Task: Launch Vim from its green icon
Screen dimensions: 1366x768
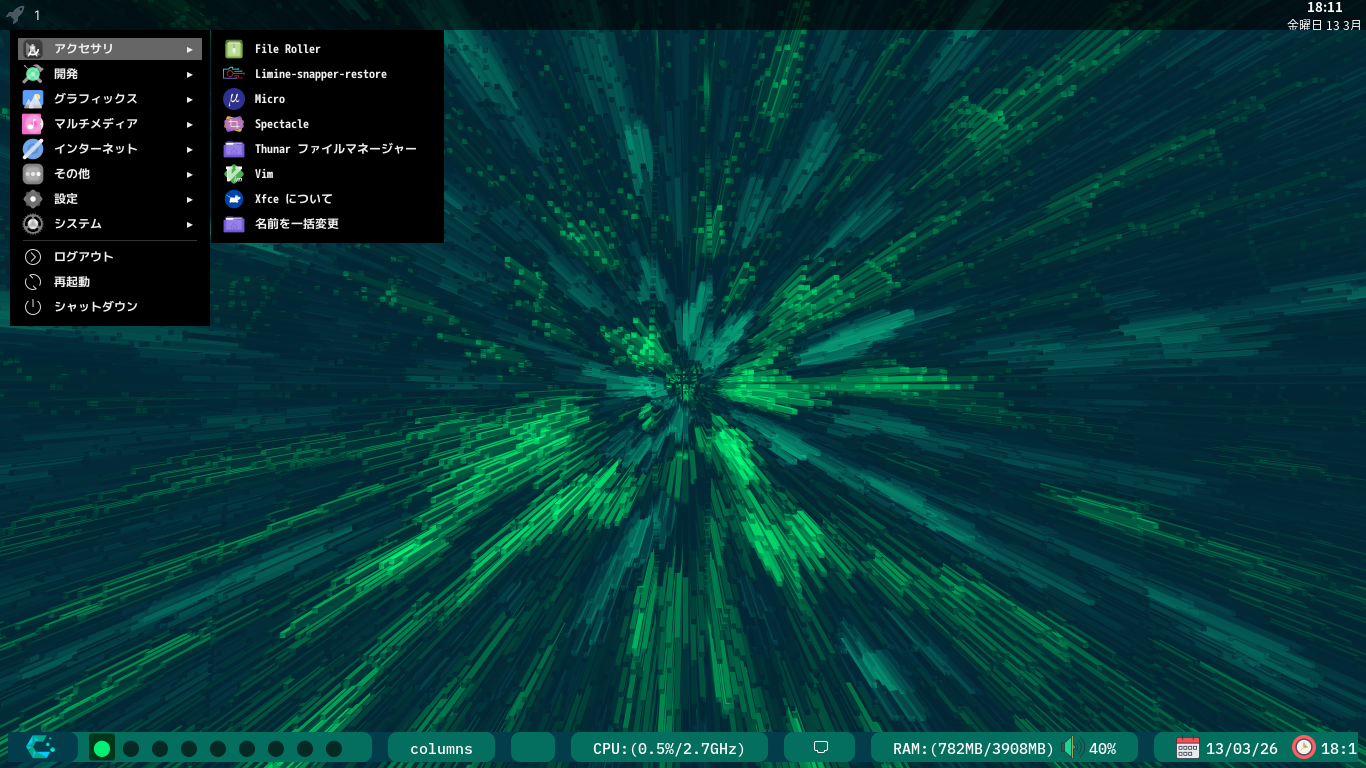Action: click(x=234, y=174)
